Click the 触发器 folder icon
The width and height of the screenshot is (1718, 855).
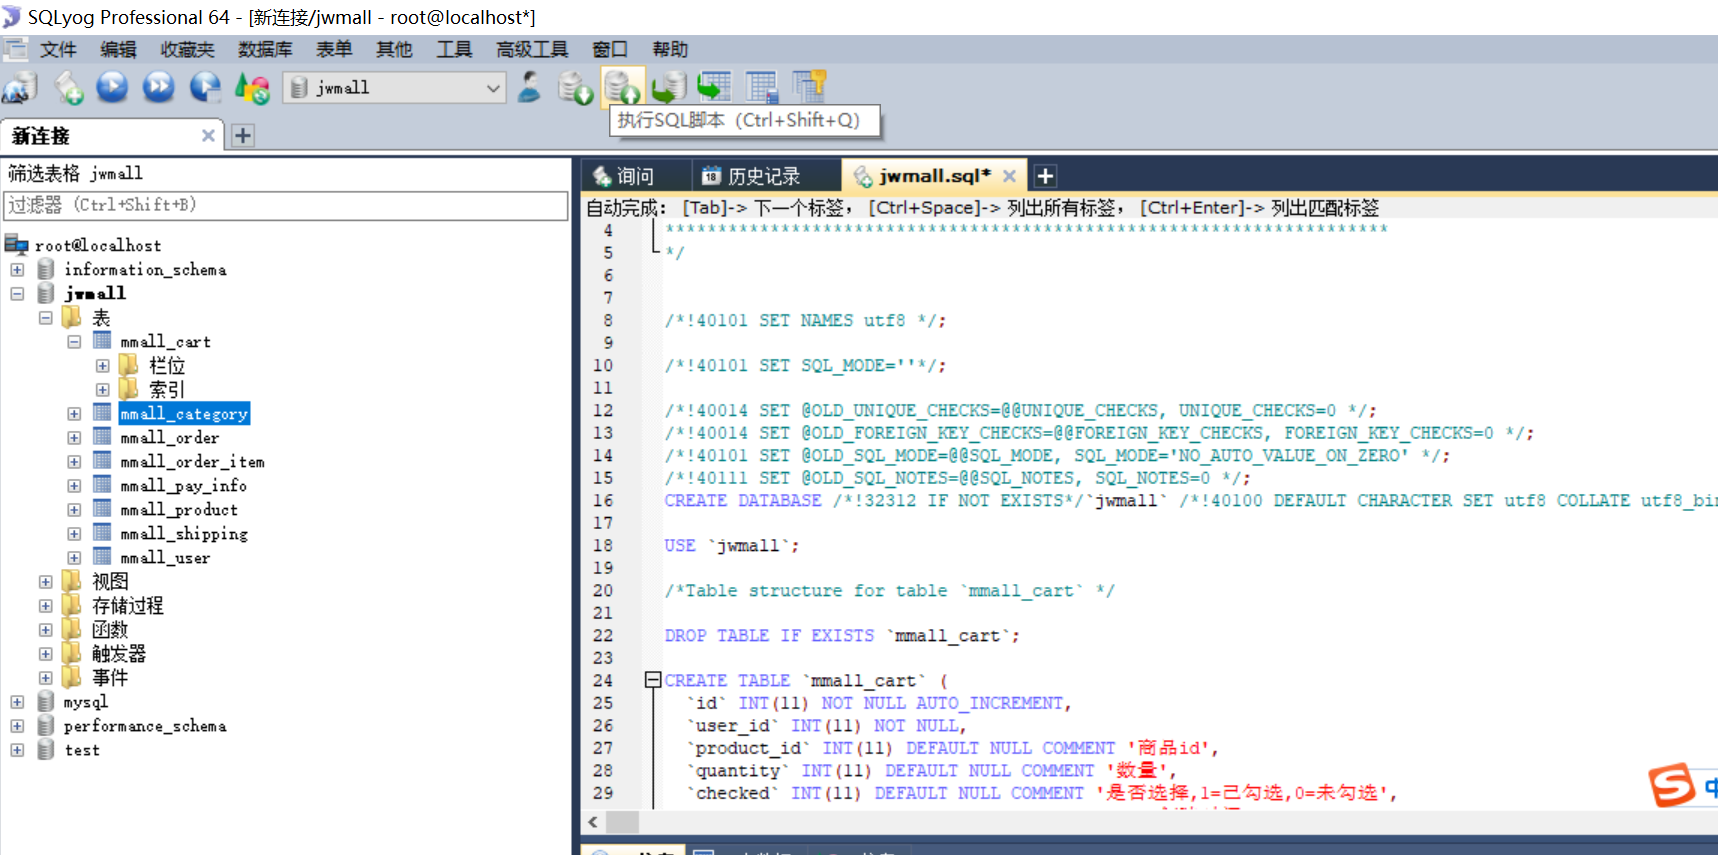click(x=71, y=652)
